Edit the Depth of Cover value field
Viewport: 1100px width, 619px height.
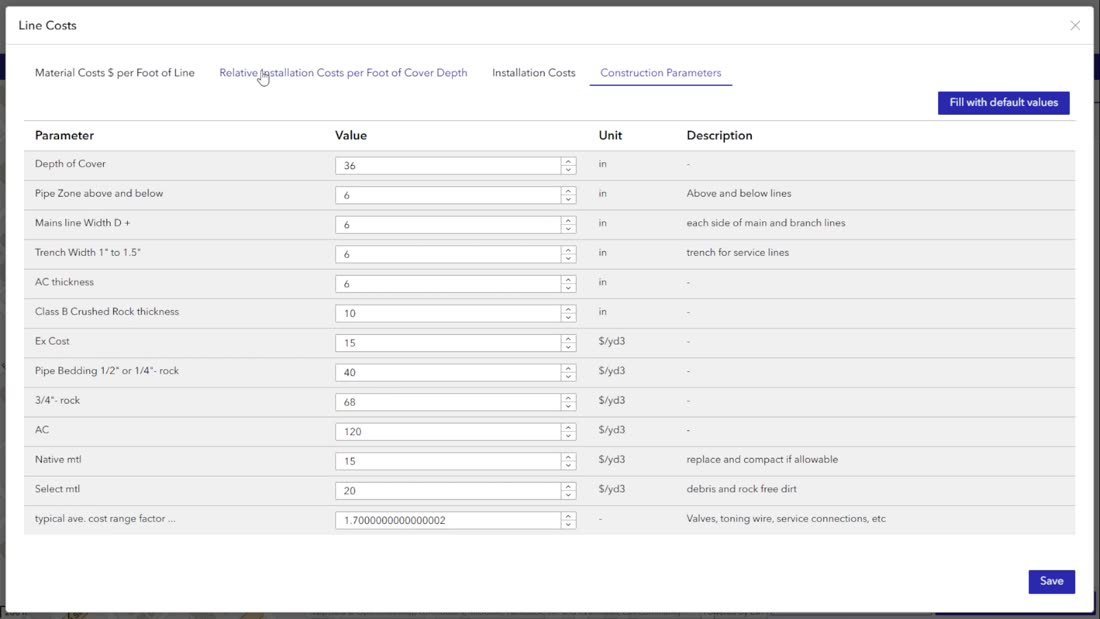448,166
